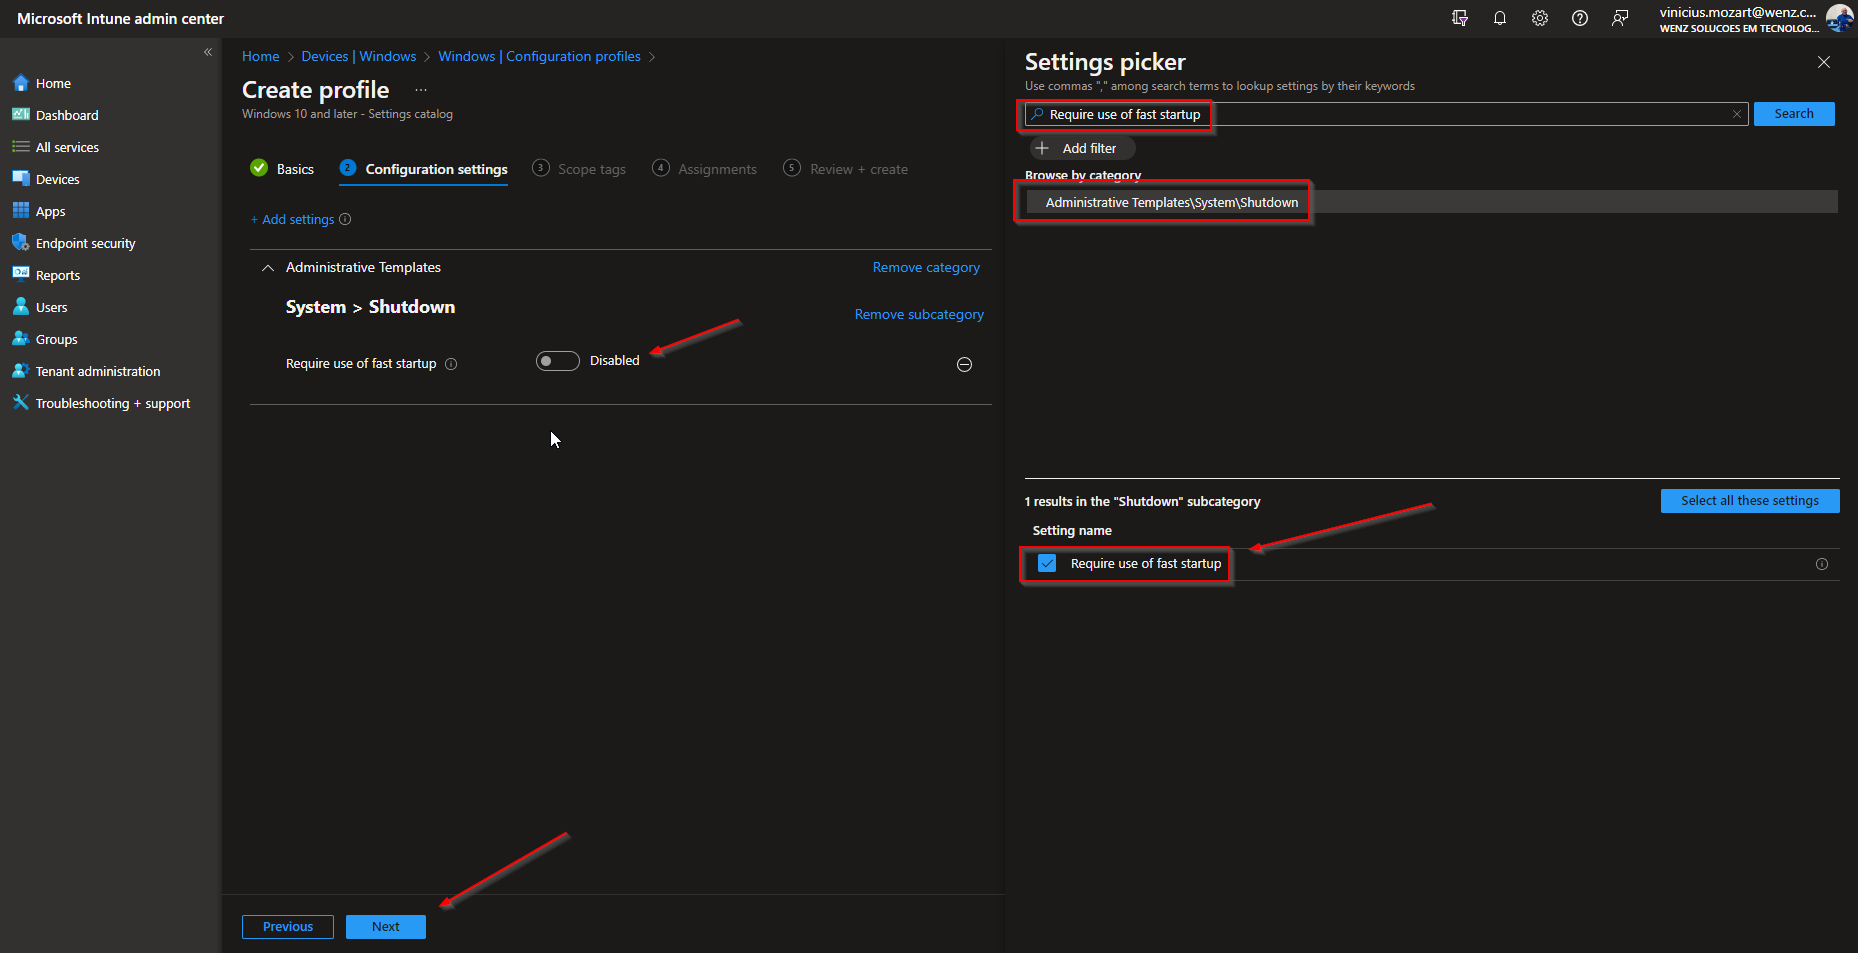The height and width of the screenshot is (953, 1858).
Task: Focus the settings search input field
Action: 1387,114
